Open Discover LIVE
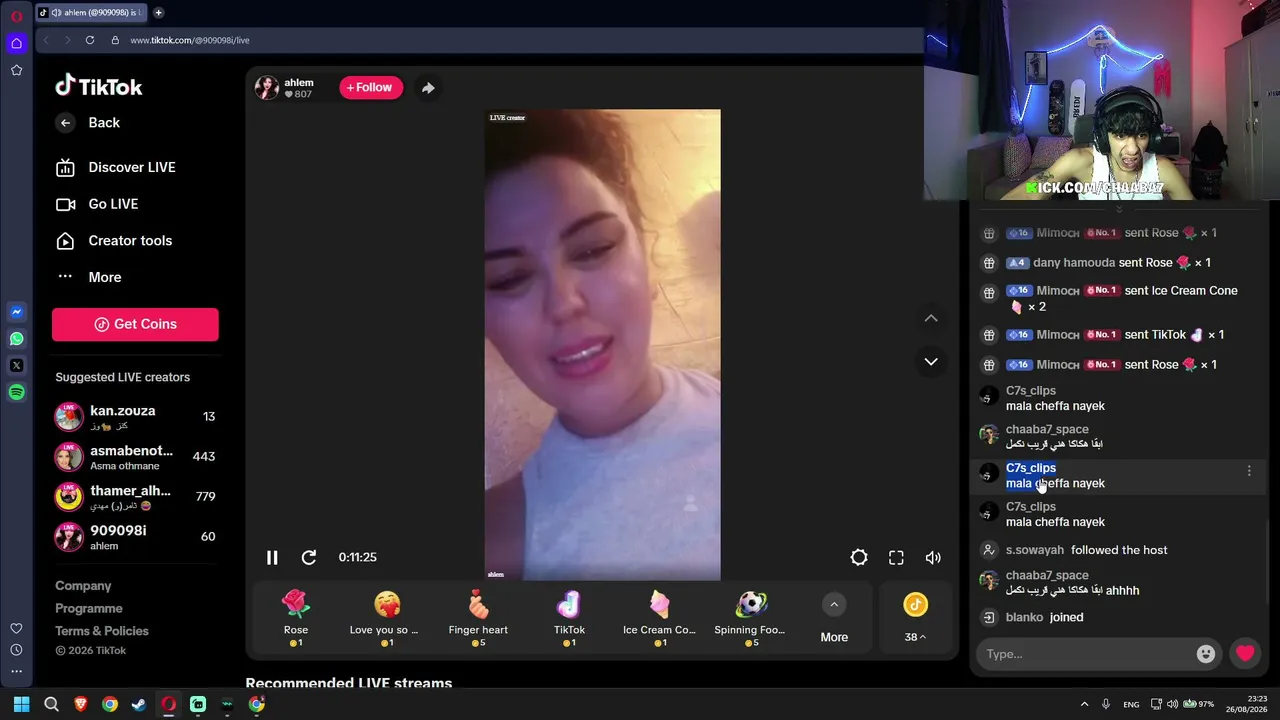Screen dimensions: 1280x720 pyautogui.click(x=116, y=167)
